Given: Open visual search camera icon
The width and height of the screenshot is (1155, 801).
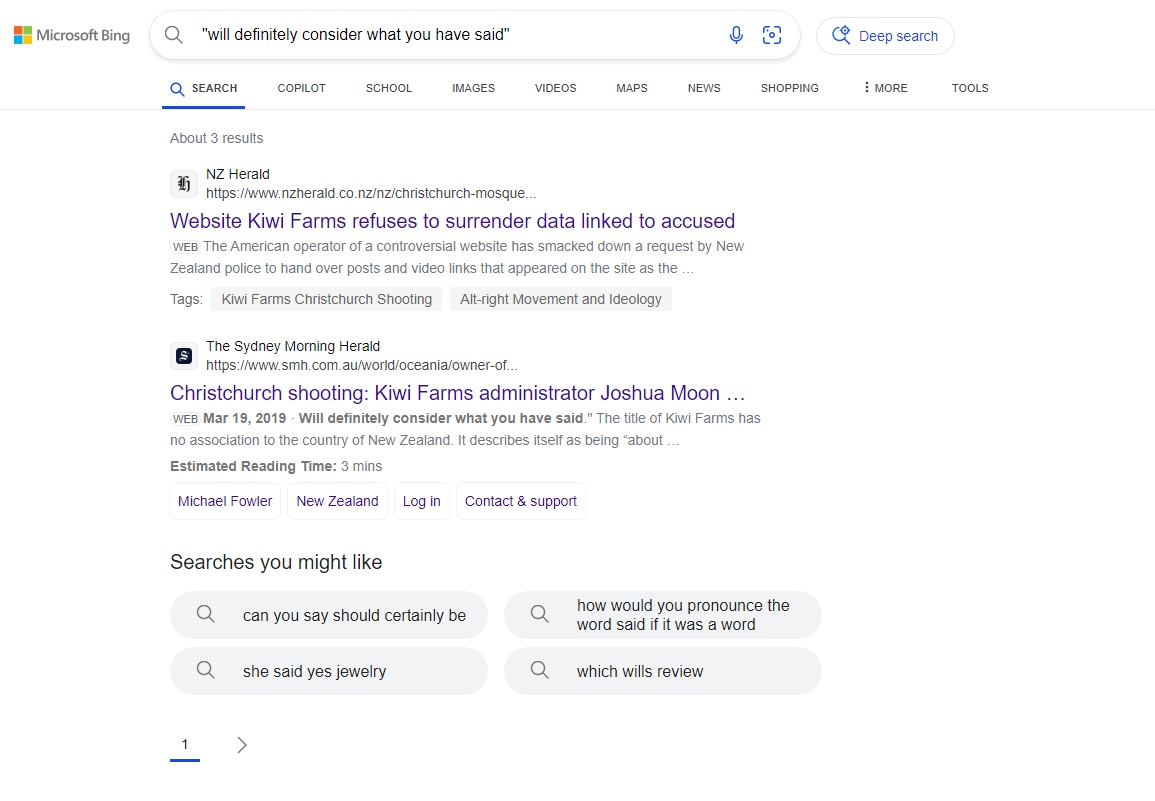Looking at the screenshot, I should coord(771,35).
